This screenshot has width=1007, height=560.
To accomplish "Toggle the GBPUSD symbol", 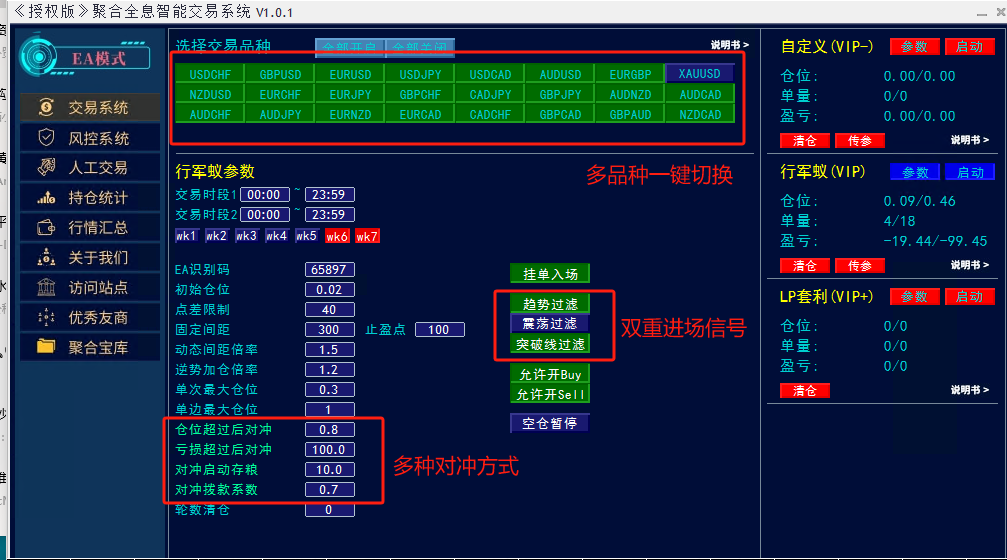I will (x=280, y=74).
